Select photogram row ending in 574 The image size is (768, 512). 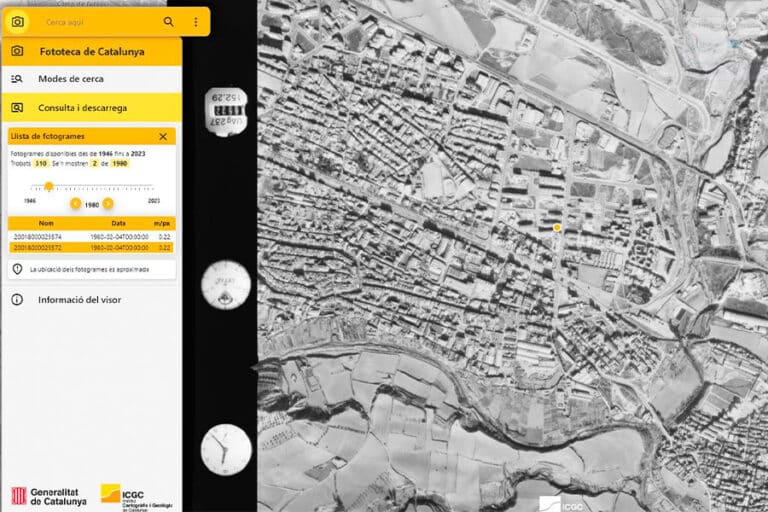pos(46,236)
